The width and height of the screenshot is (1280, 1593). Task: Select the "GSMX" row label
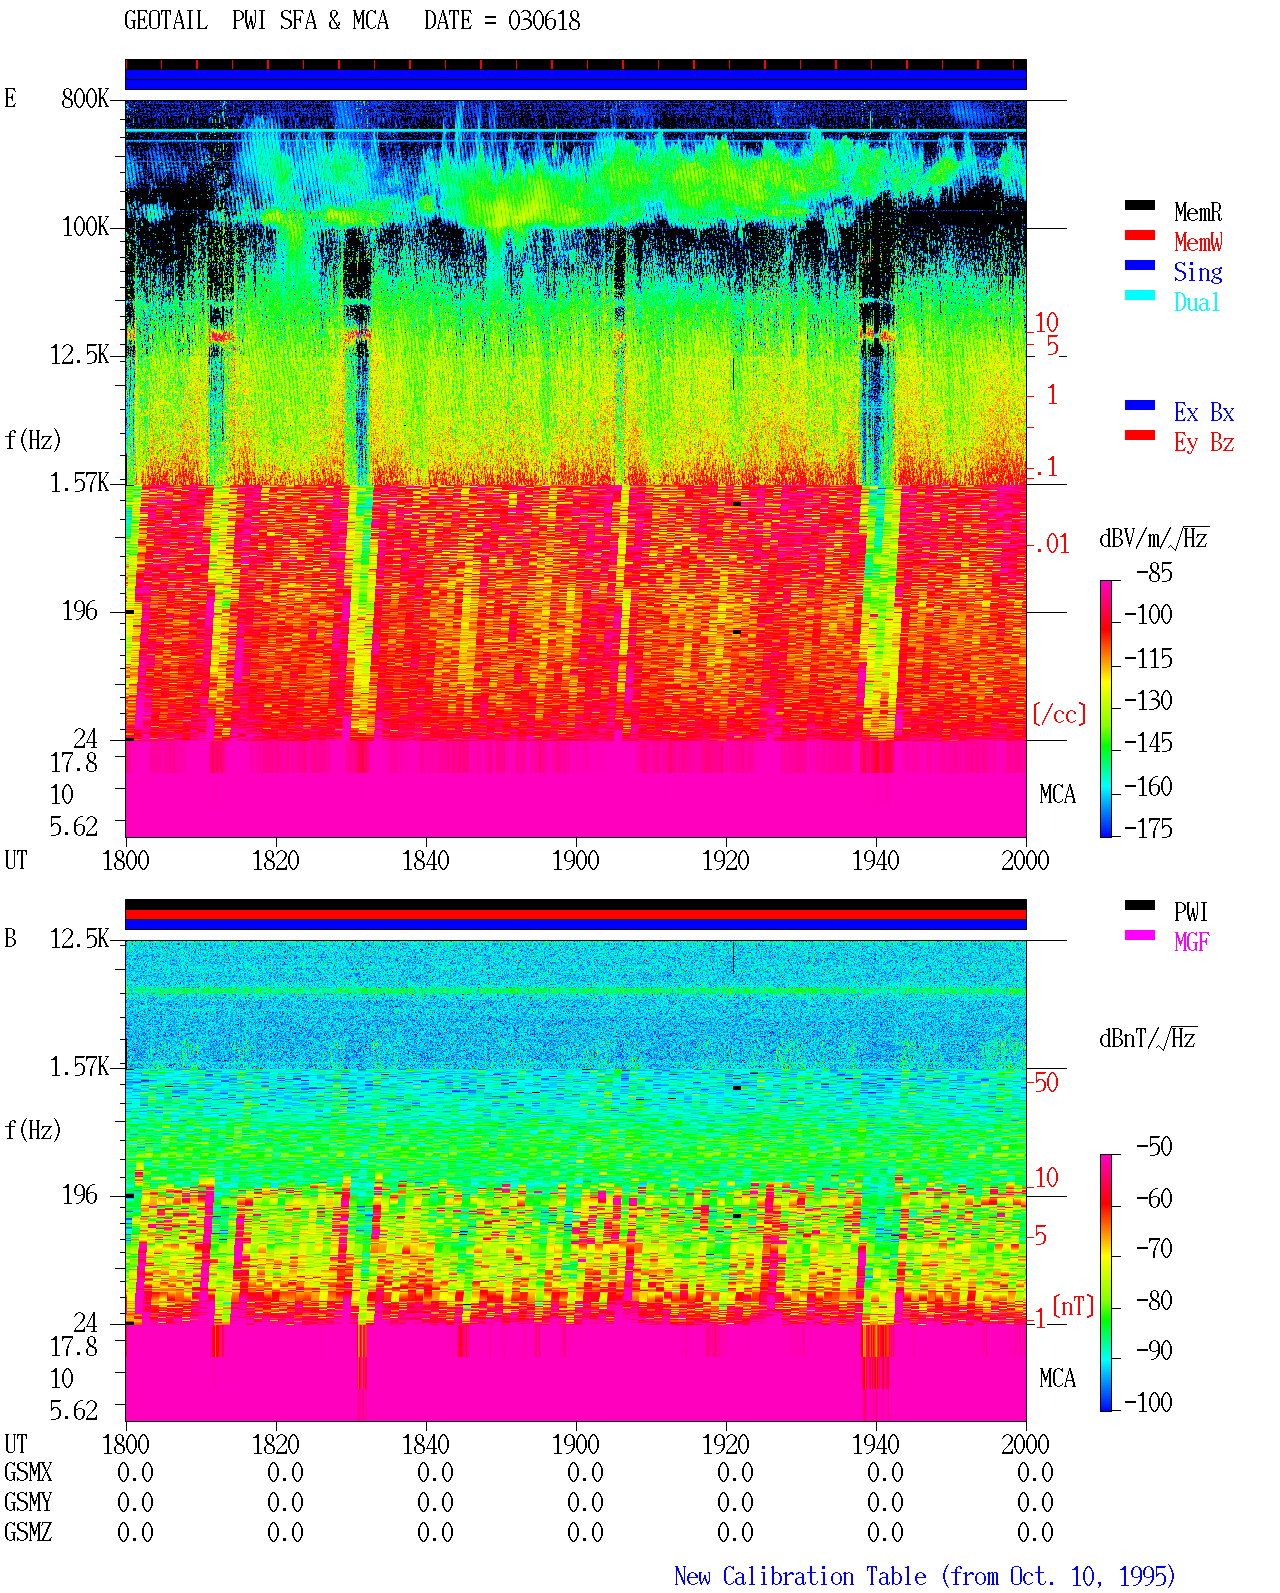coord(28,1472)
